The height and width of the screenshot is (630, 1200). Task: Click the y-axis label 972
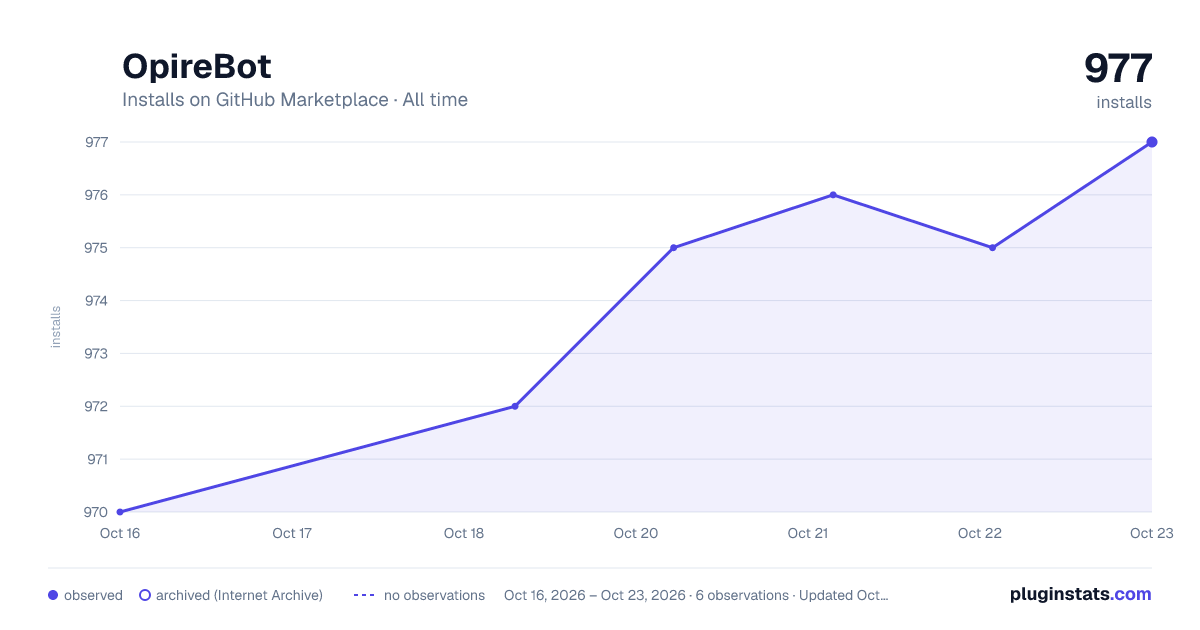coord(97,406)
